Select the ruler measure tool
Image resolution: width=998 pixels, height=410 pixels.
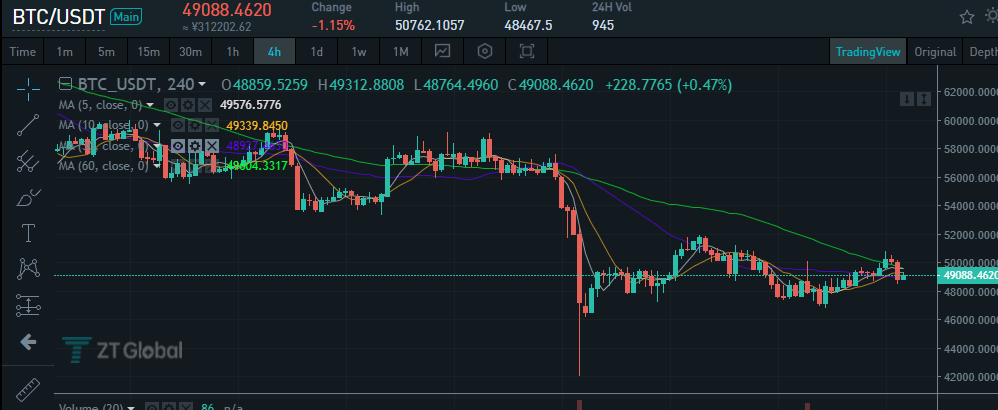(x=27, y=388)
